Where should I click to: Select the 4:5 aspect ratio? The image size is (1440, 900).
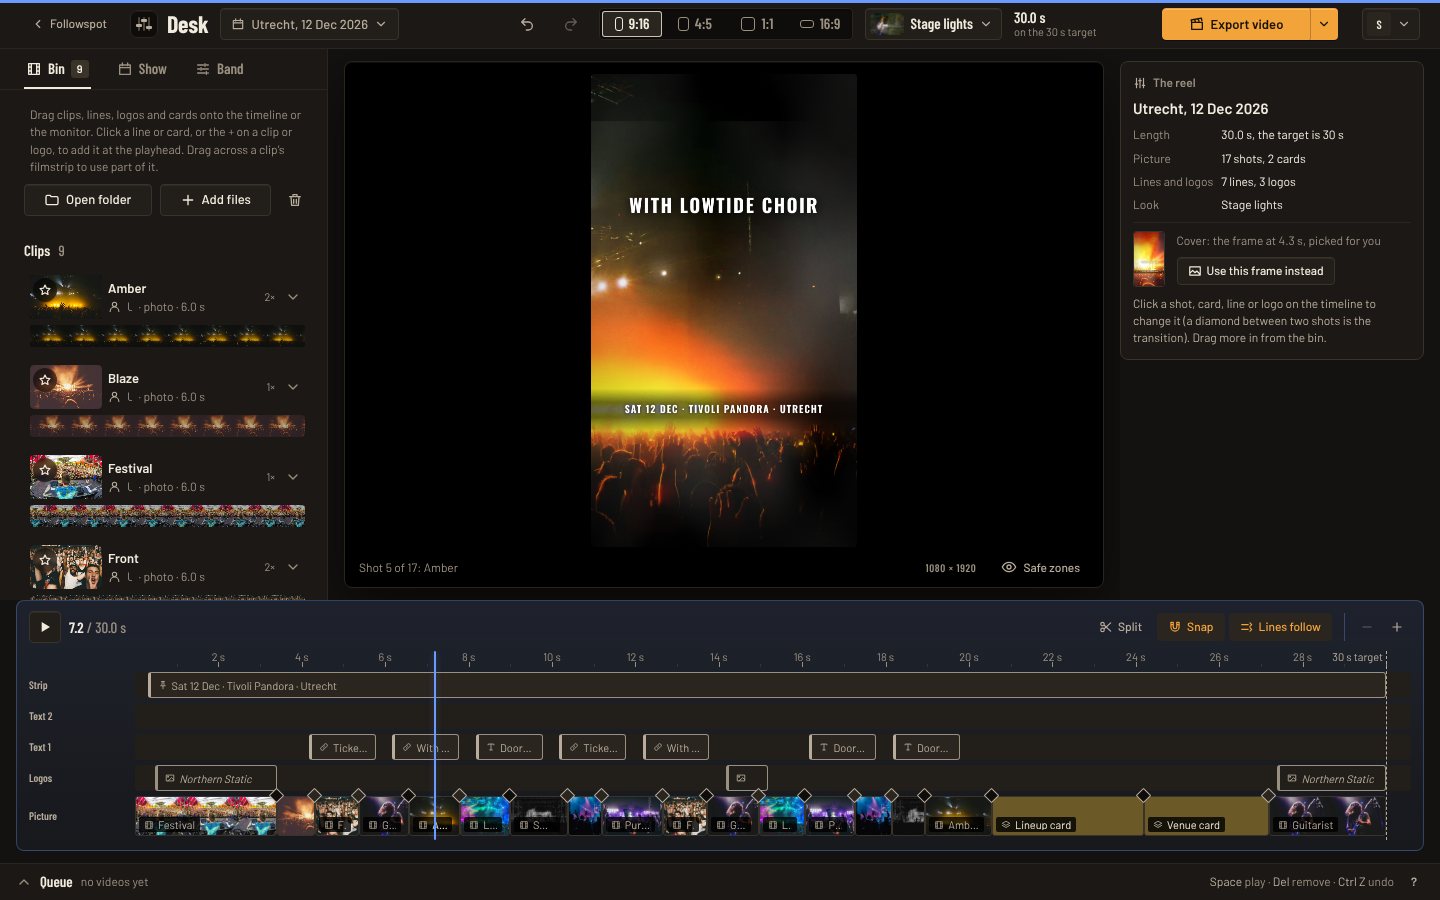pos(695,24)
